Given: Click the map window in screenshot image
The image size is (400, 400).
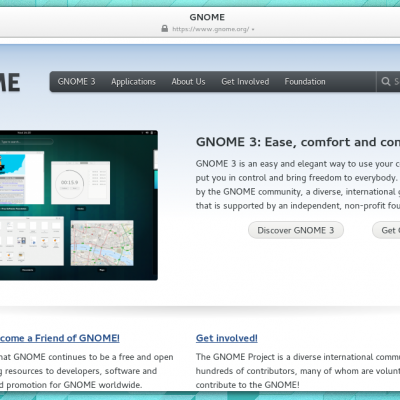Looking at the screenshot, I should (x=102, y=243).
